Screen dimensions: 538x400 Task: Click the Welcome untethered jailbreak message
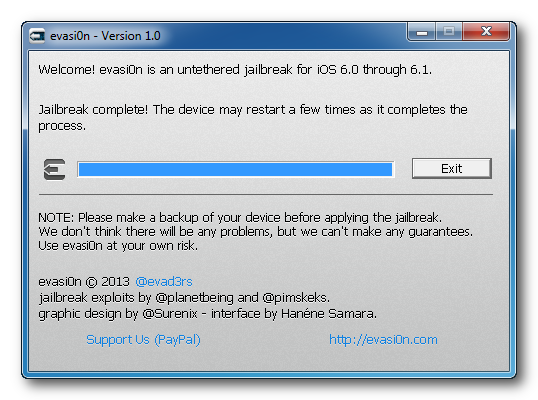(x=235, y=70)
